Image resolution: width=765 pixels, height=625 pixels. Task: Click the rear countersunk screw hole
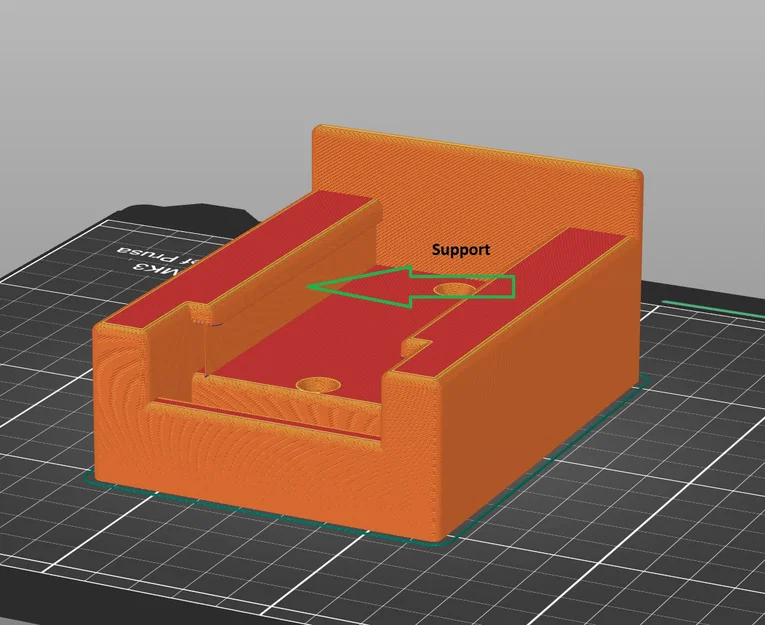[x=454, y=289]
